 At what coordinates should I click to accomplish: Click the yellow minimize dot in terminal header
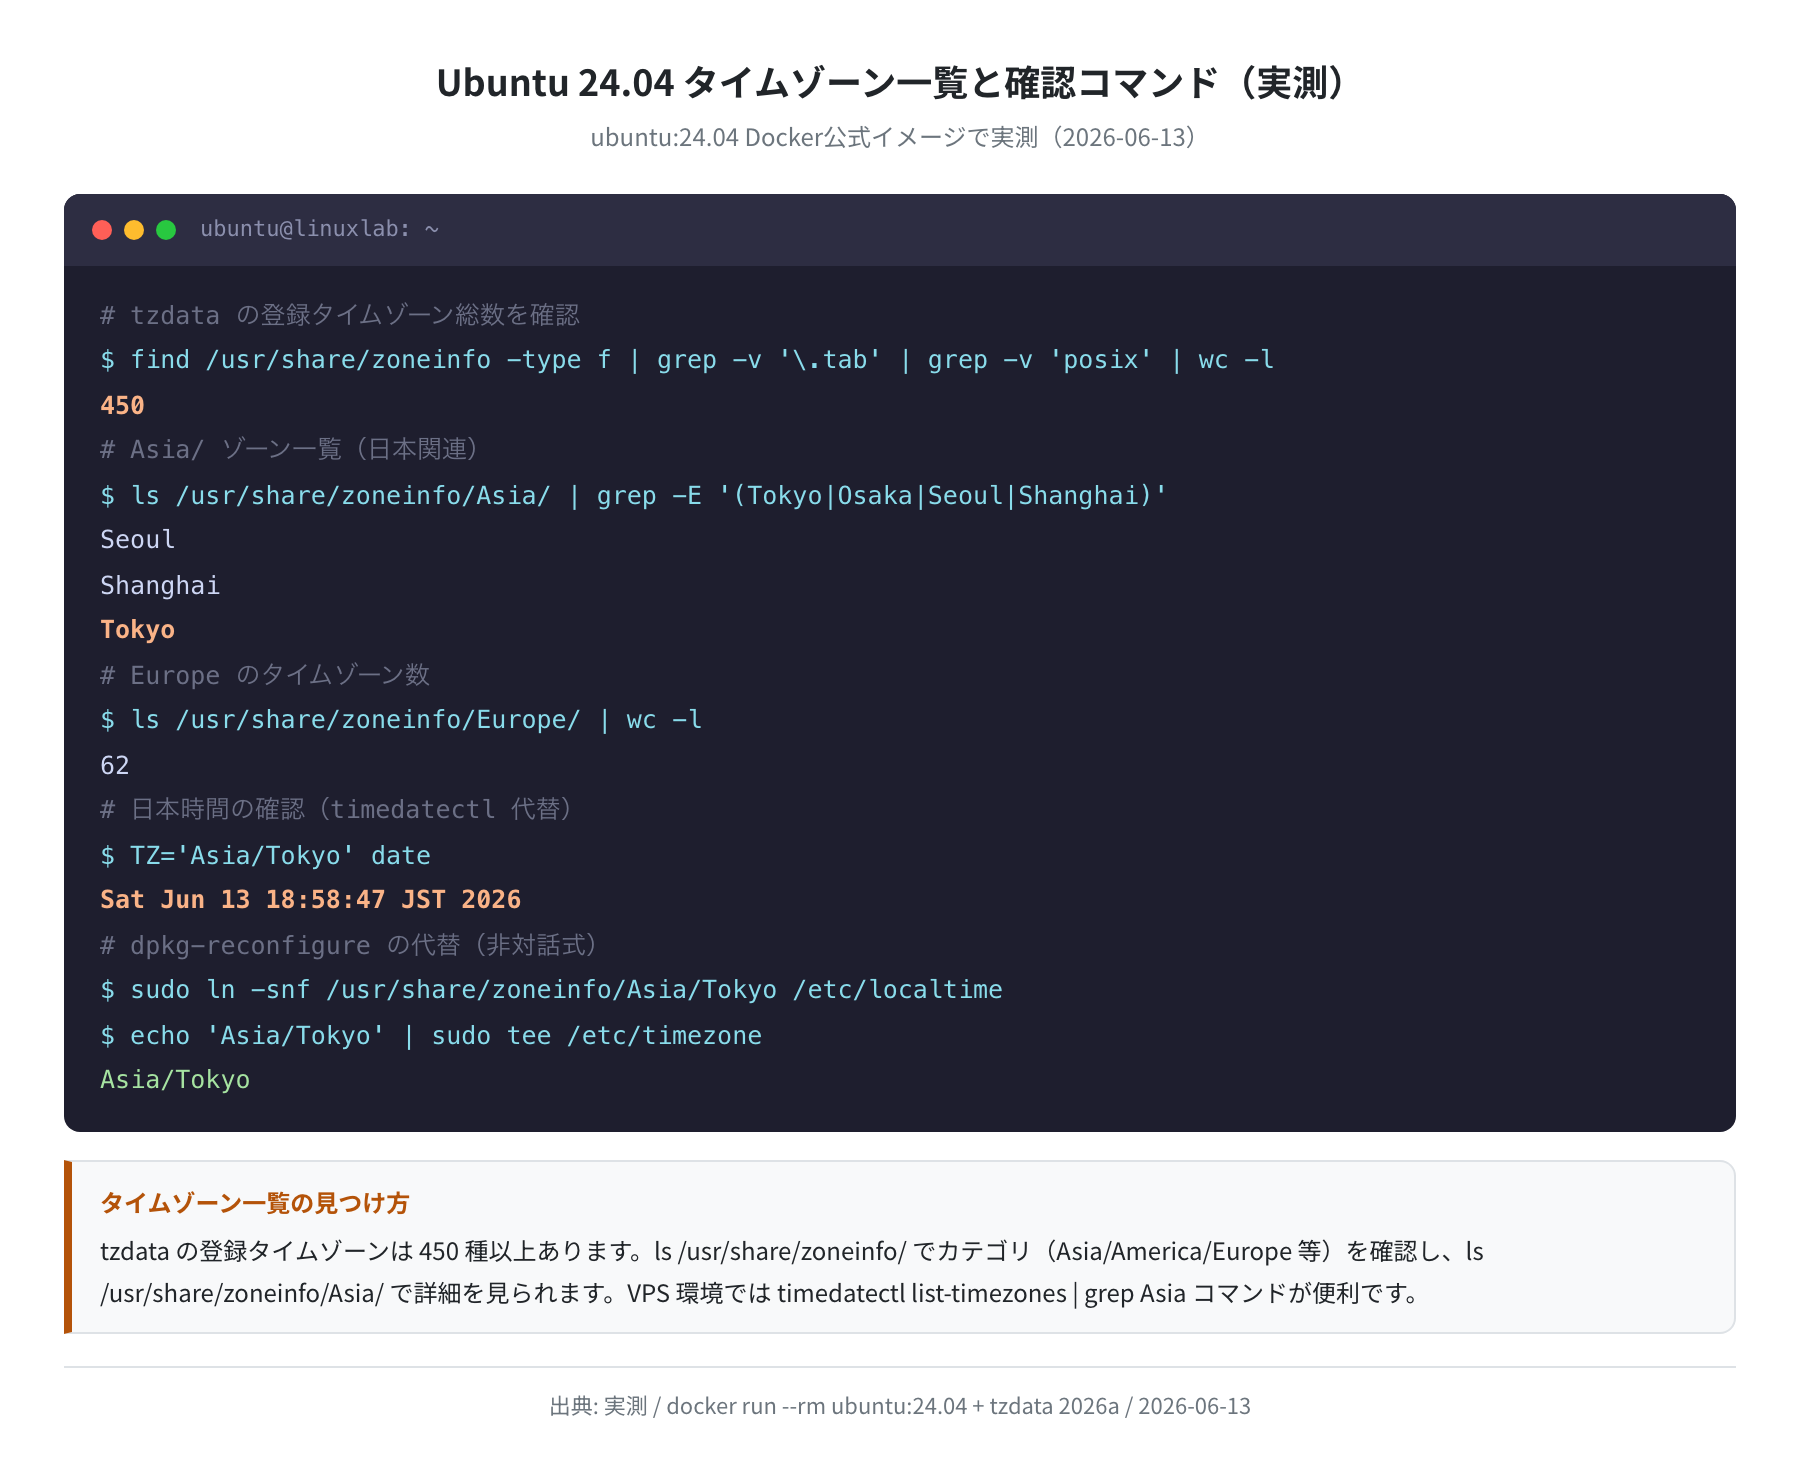click(134, 230)
